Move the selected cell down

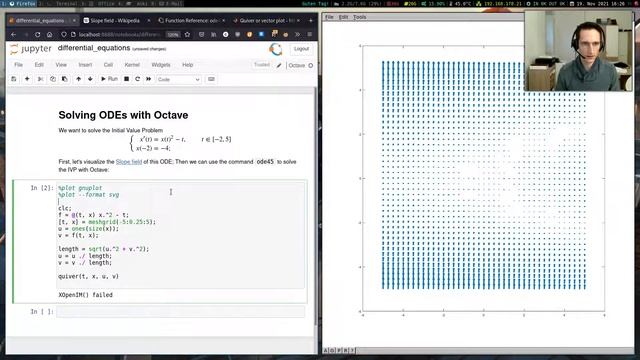tap(90, 79)
